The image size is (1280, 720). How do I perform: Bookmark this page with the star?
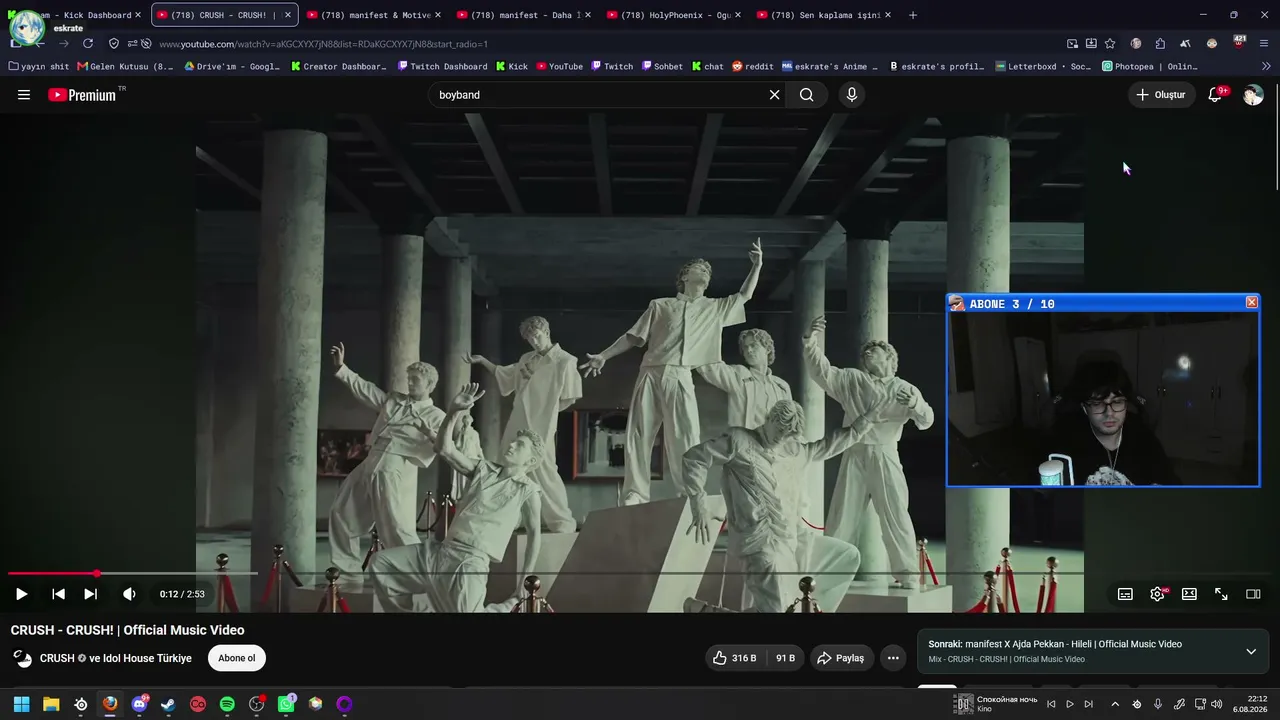click(x=1110, y=44)
